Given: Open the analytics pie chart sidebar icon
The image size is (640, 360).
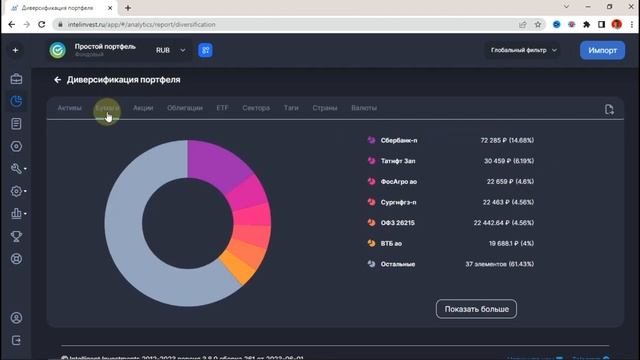Looking at the screenshot, I should coord(16,101).
